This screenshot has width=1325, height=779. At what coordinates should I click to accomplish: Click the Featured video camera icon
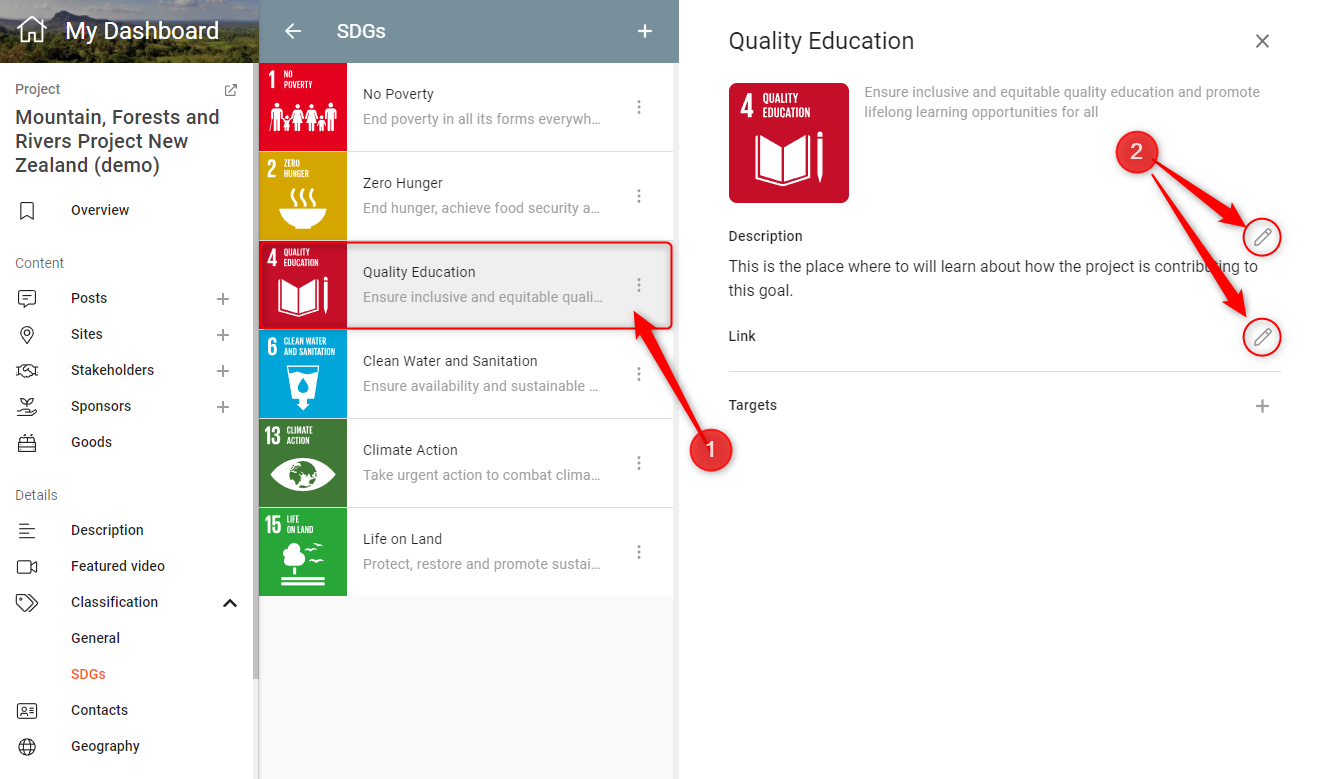coord(27,566)
